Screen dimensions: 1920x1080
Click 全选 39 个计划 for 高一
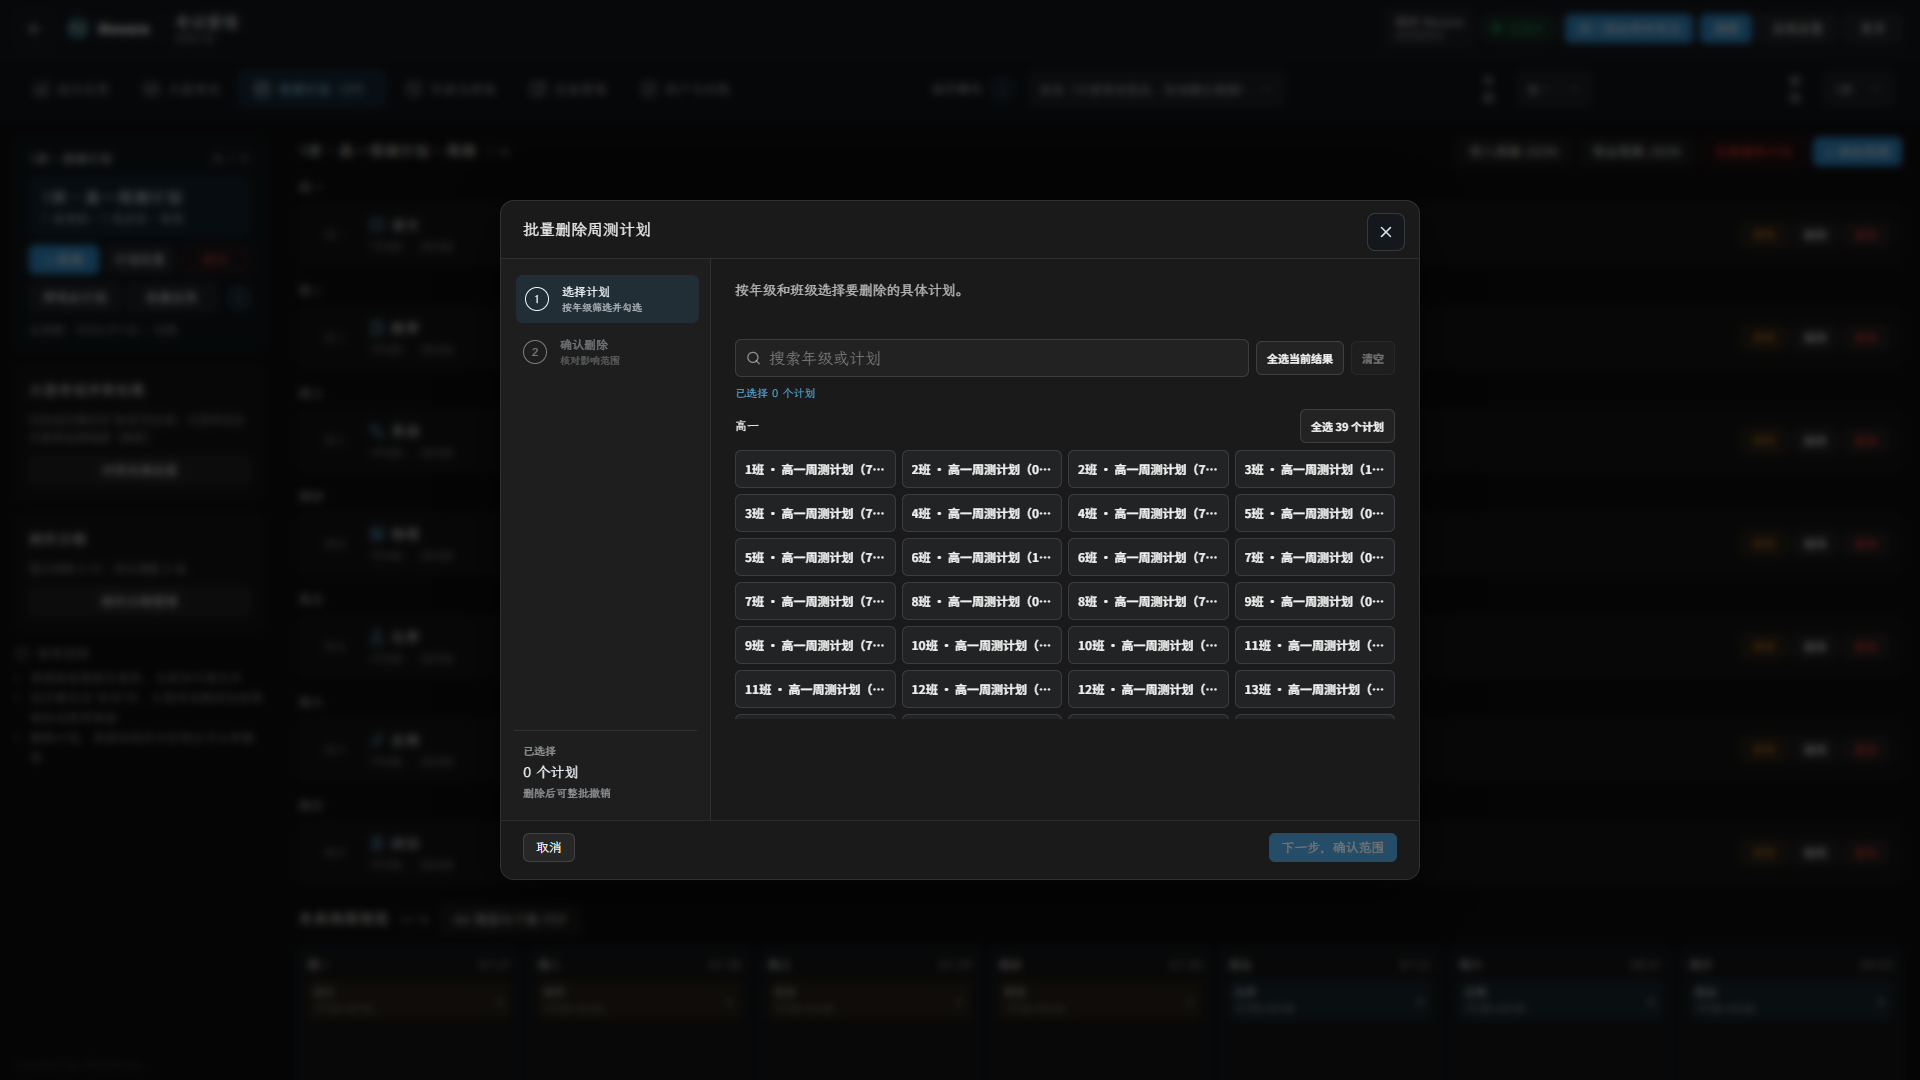1346,426
